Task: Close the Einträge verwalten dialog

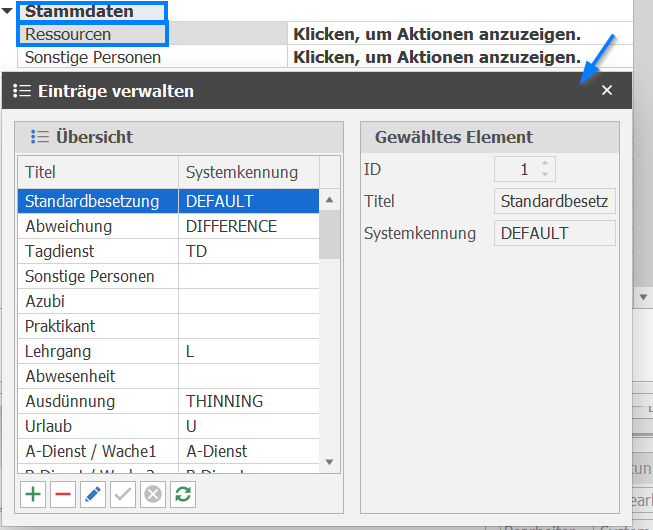Action: pyautogui.click(x=606, y=91)
